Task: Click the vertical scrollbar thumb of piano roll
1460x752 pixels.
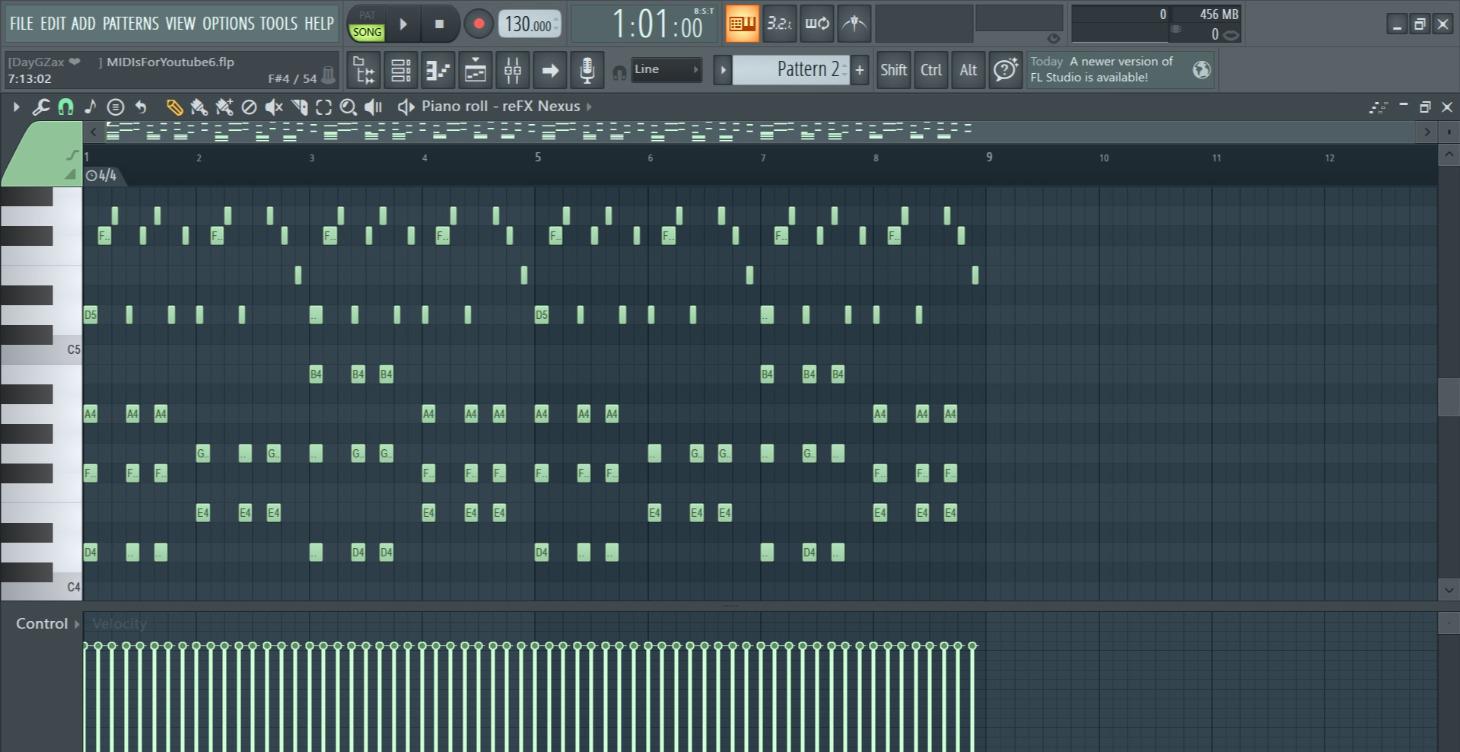Action: [x=1448, y=397]
